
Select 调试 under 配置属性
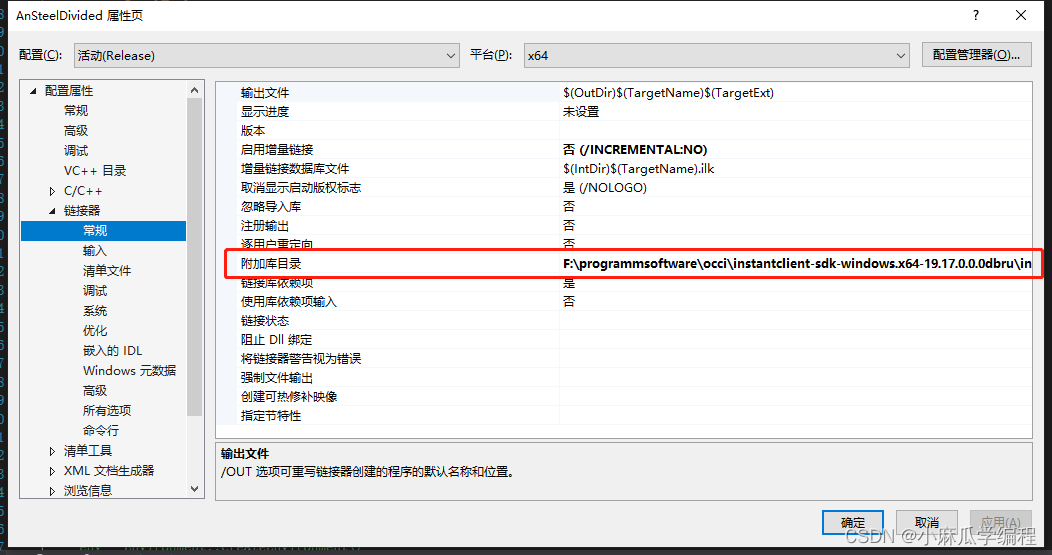76,150
